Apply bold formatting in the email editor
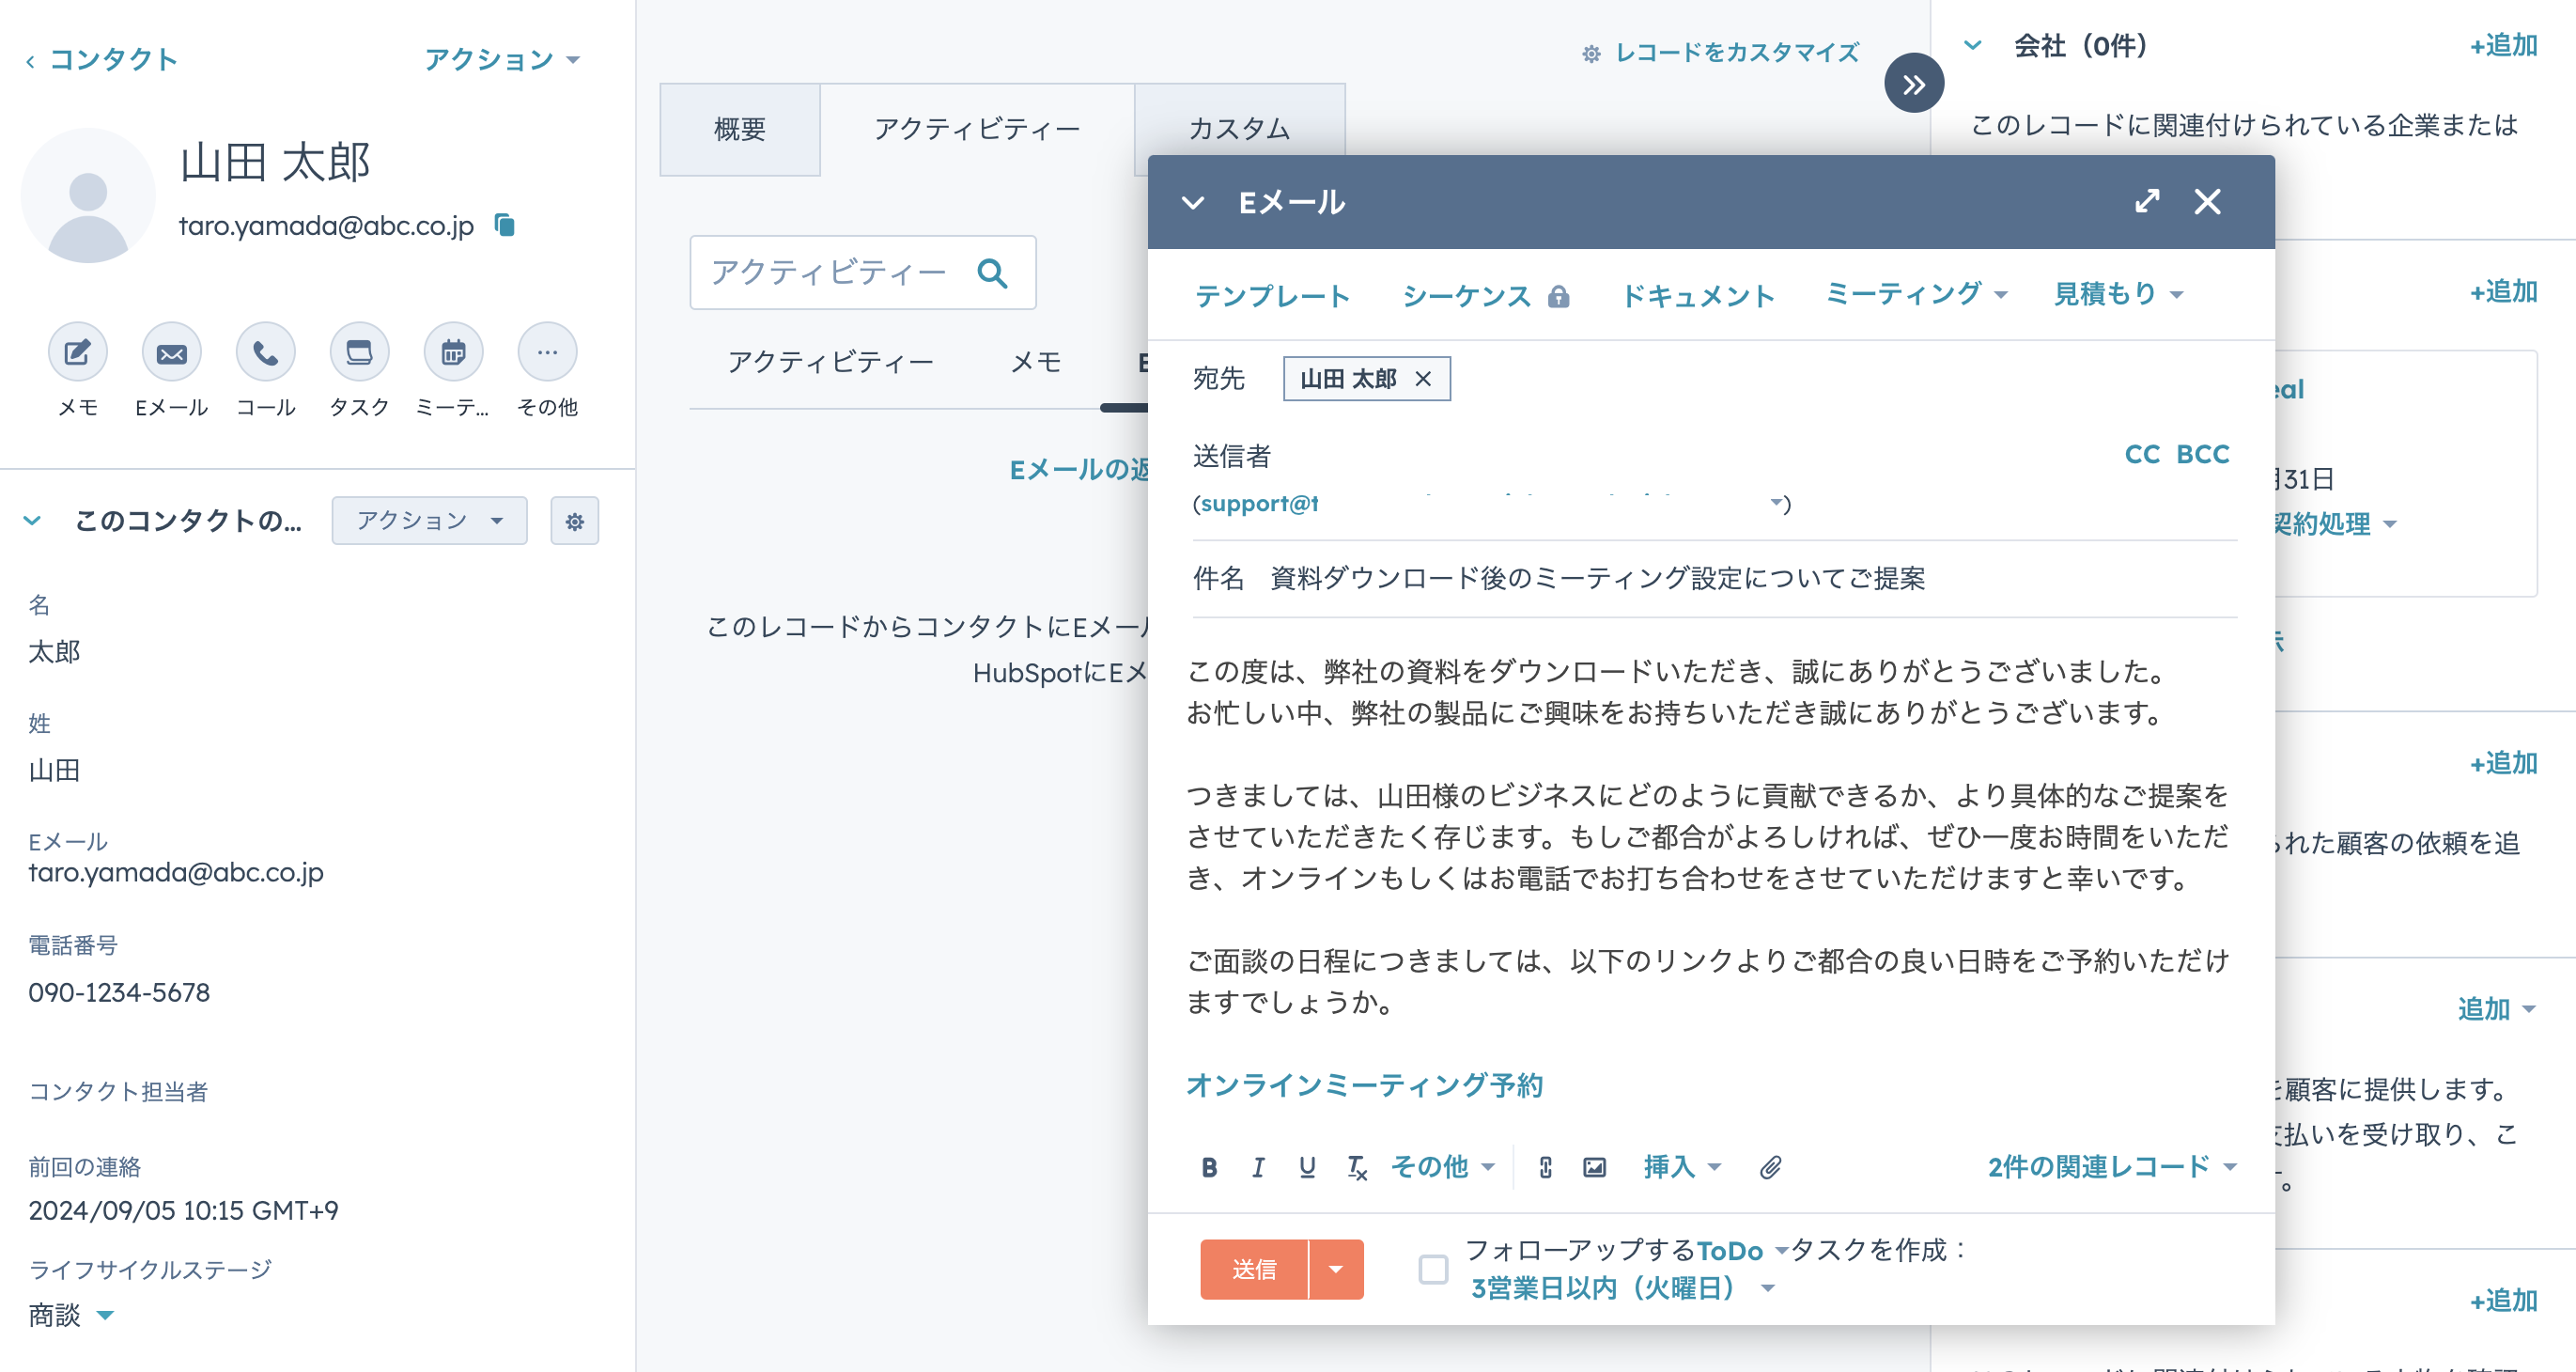The image size is (2576, 1372). pyautogui.click(x=1209, y=1167)
